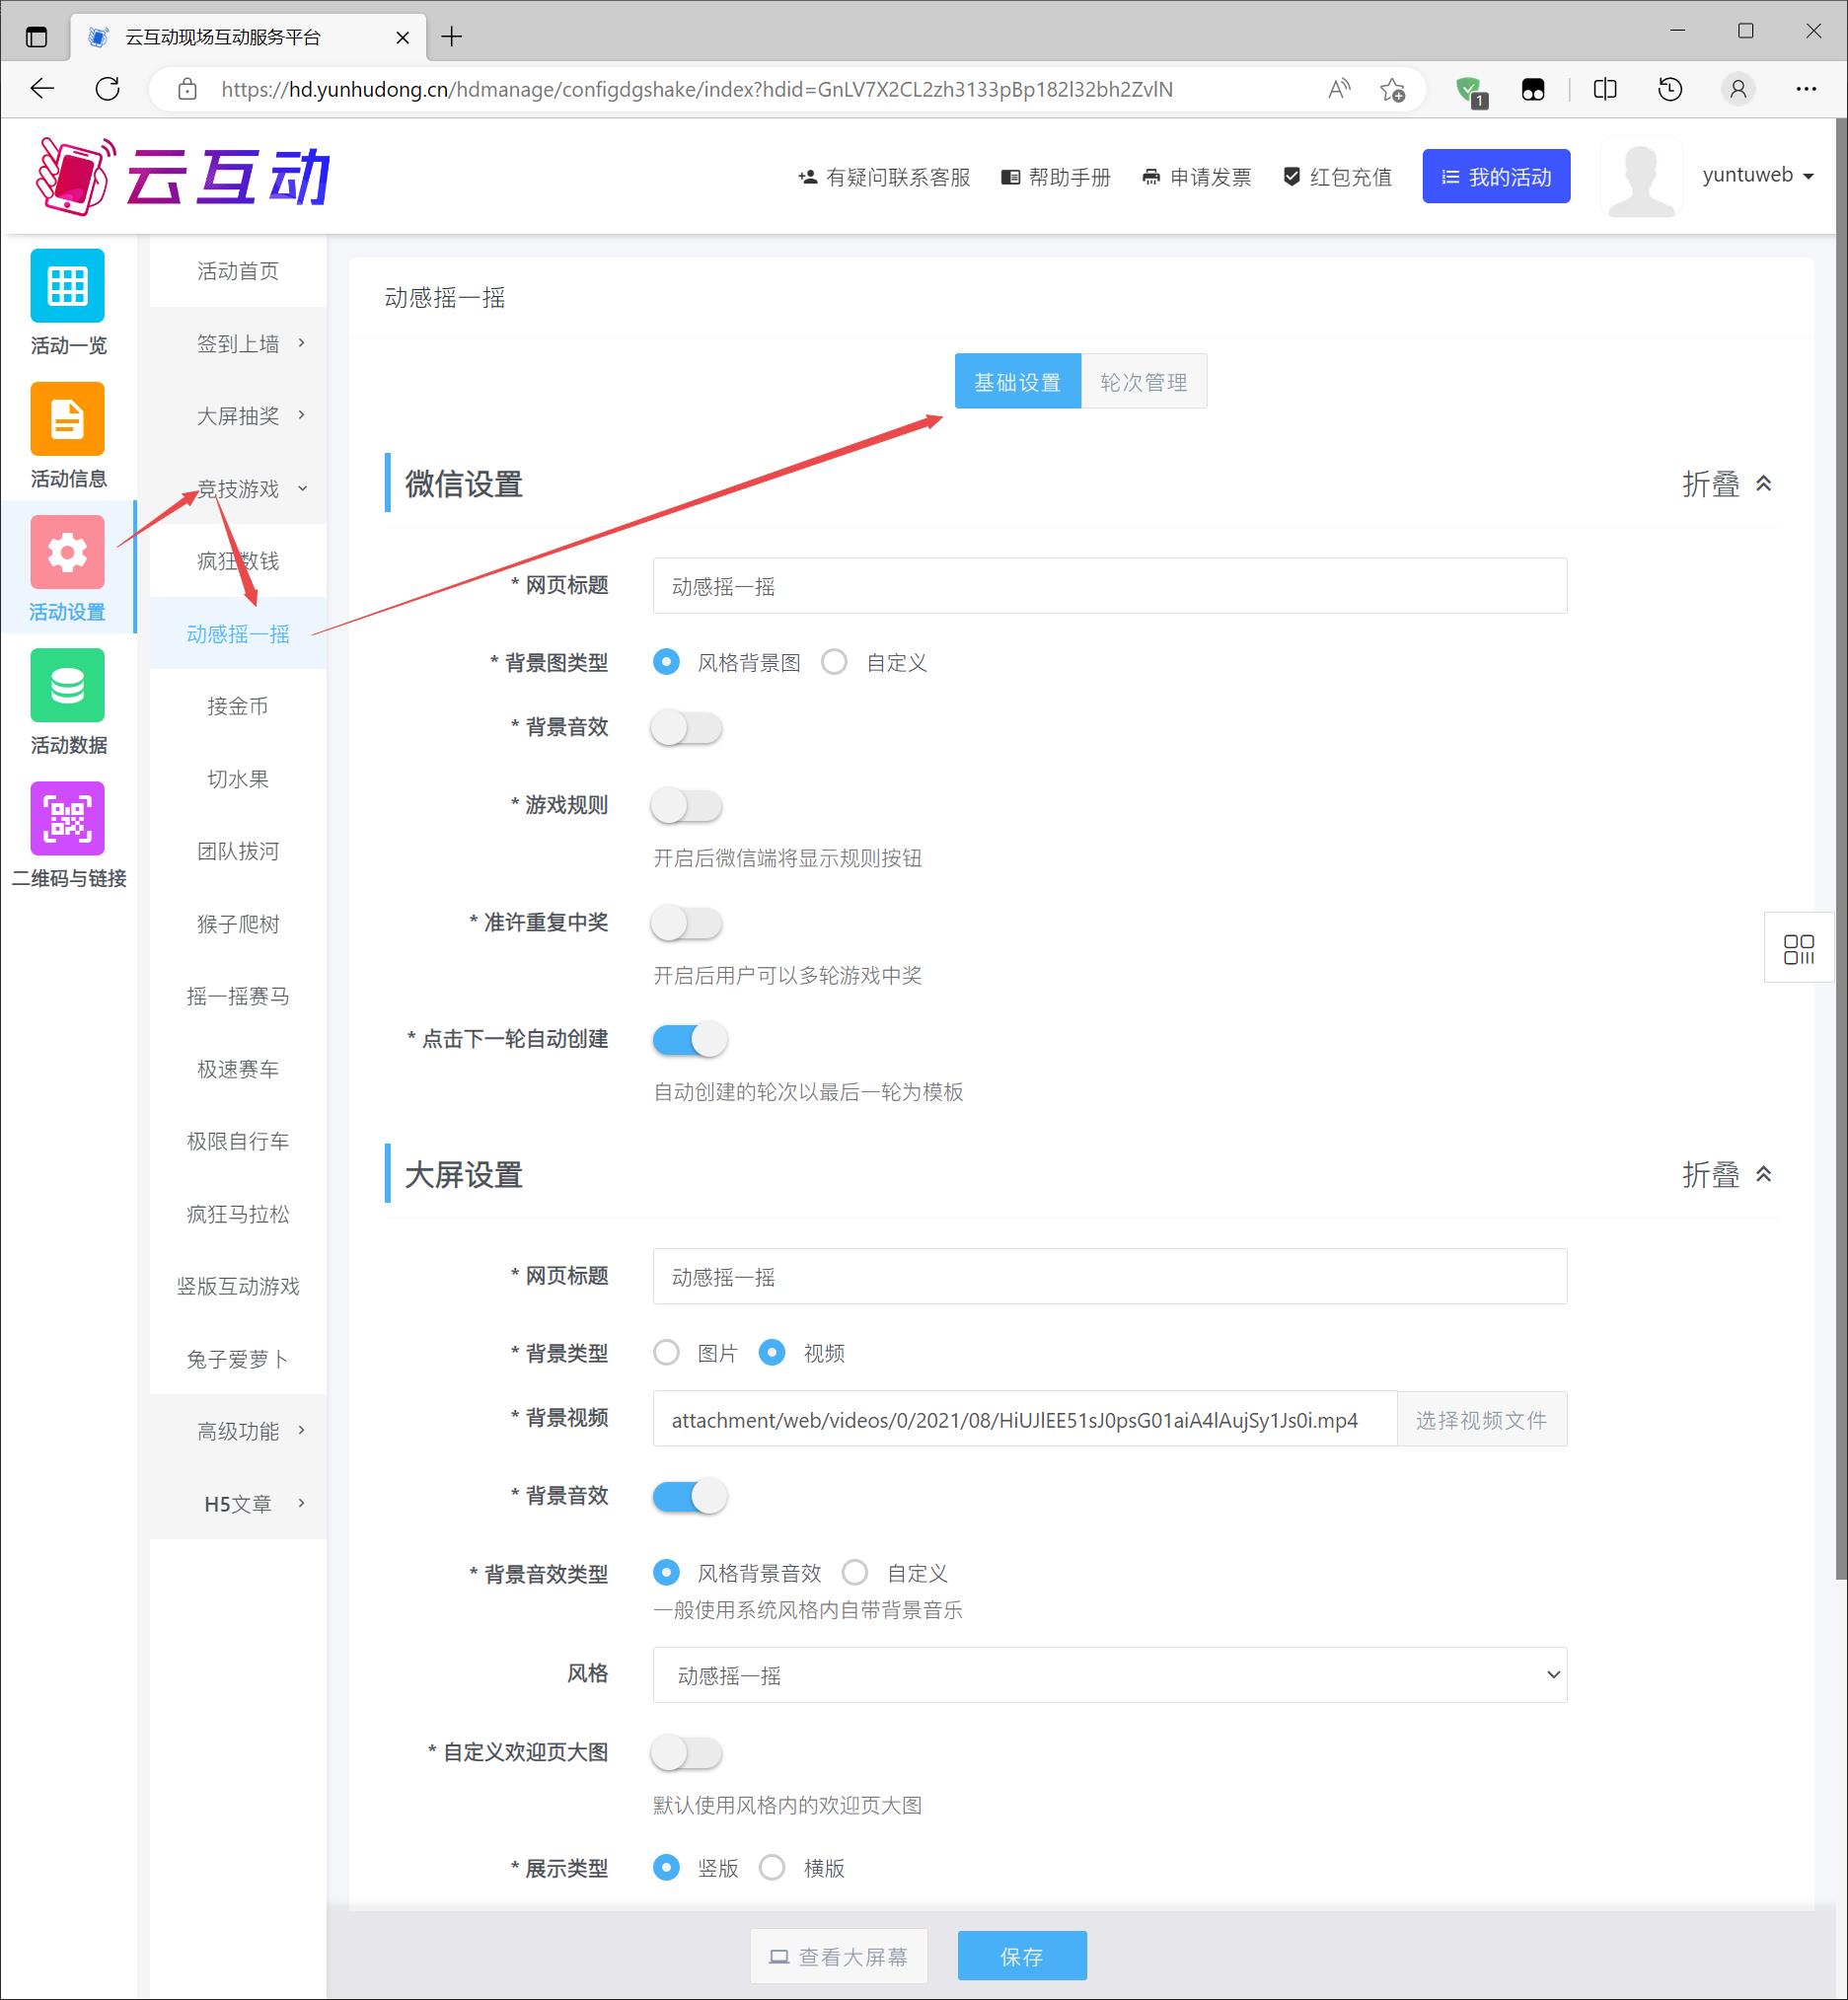Image resolution: width=1848 pixels, height=2000 pixels.
Task: Click 选择视频文件 button
Action: click(1480, 1419)
